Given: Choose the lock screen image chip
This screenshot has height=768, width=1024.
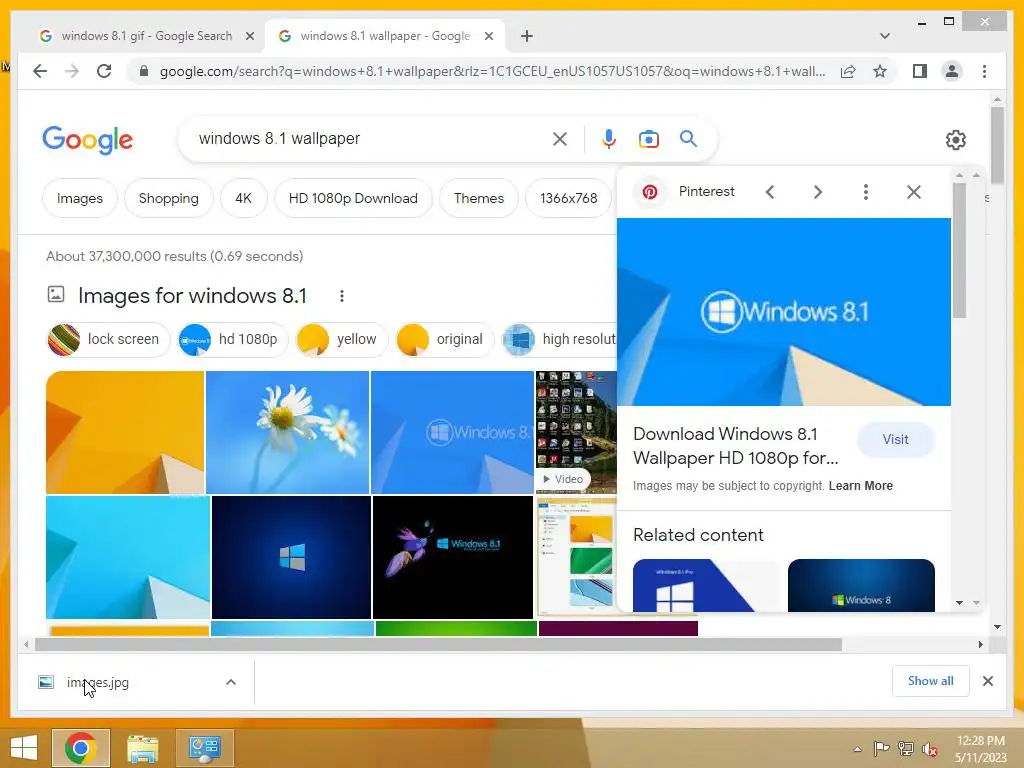Looking at the screenshot, I should point(108,340).
